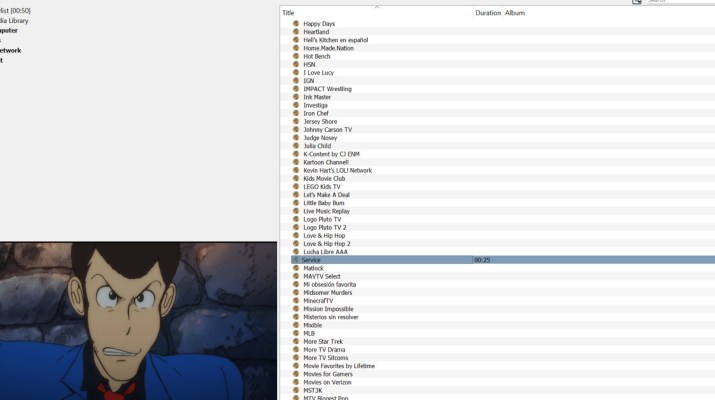Image resolution: width=715 pixels, height=400 pixels.
Task: Select Hell's Kitchen en español entry
Action: click(336, 40)
